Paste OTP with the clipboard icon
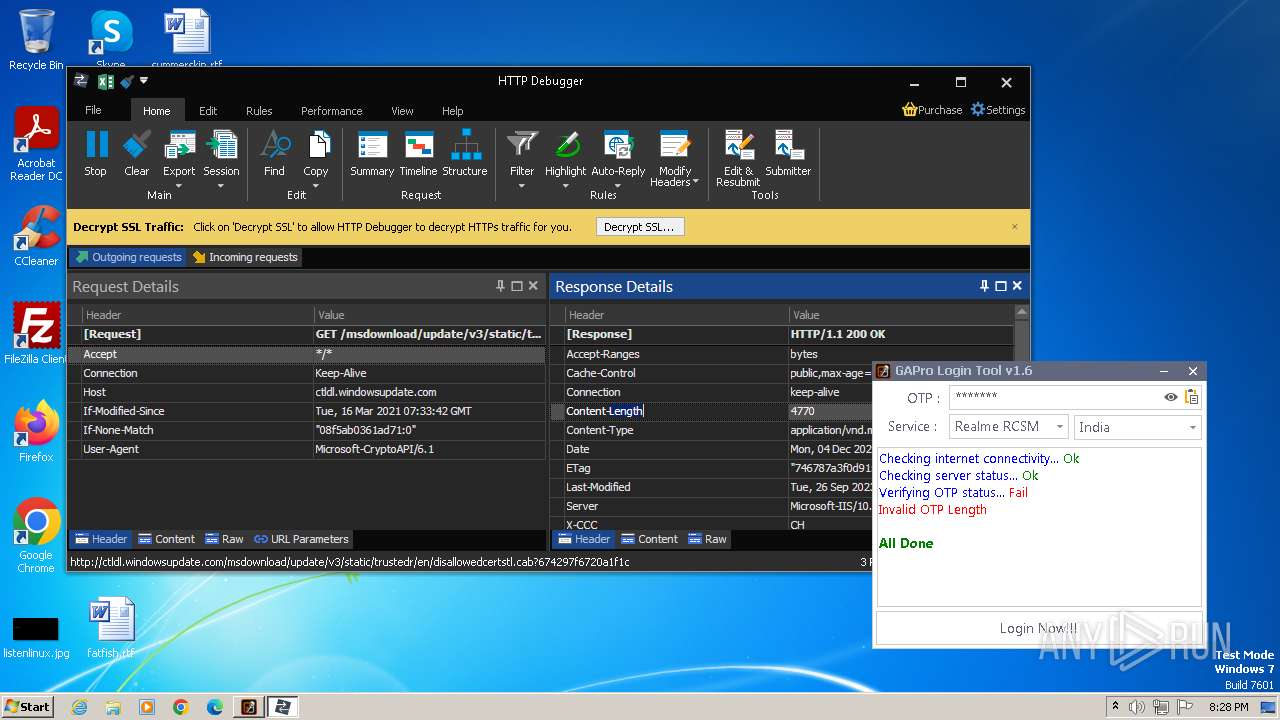The height and width of the screenshot is (720, 1280). pos(1191,397)
